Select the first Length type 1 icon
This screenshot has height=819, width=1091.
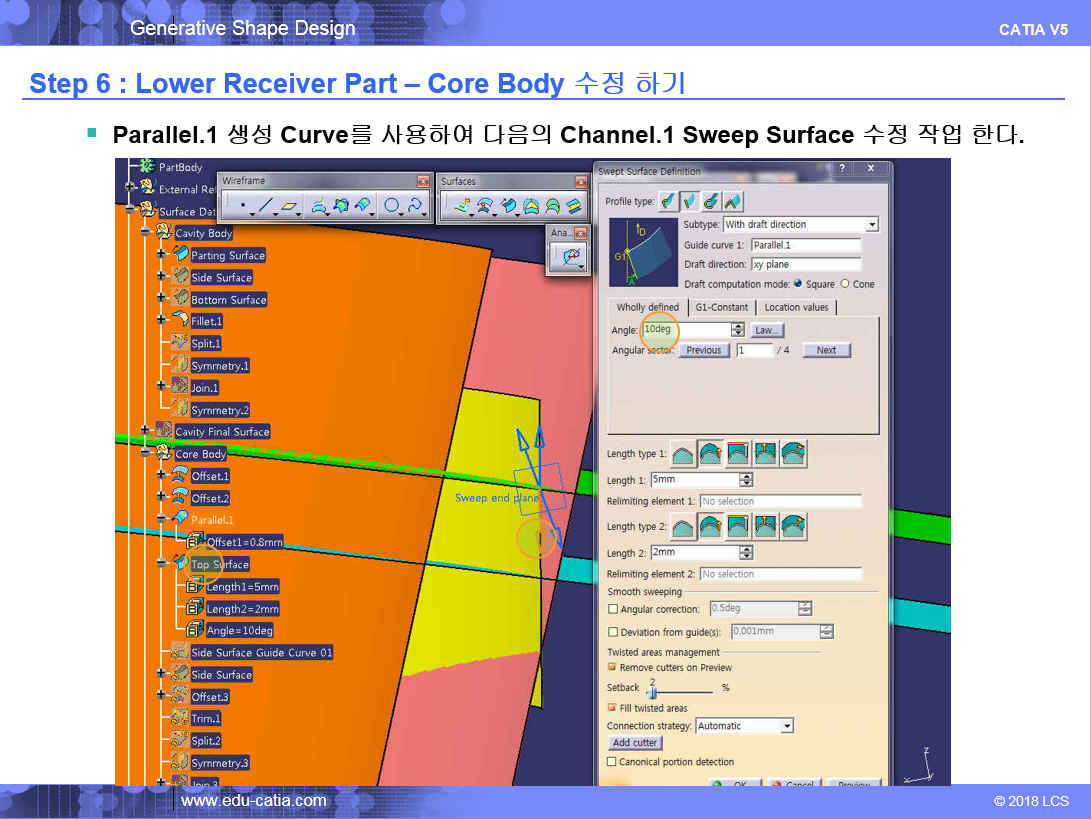click(x=684, y=454)
